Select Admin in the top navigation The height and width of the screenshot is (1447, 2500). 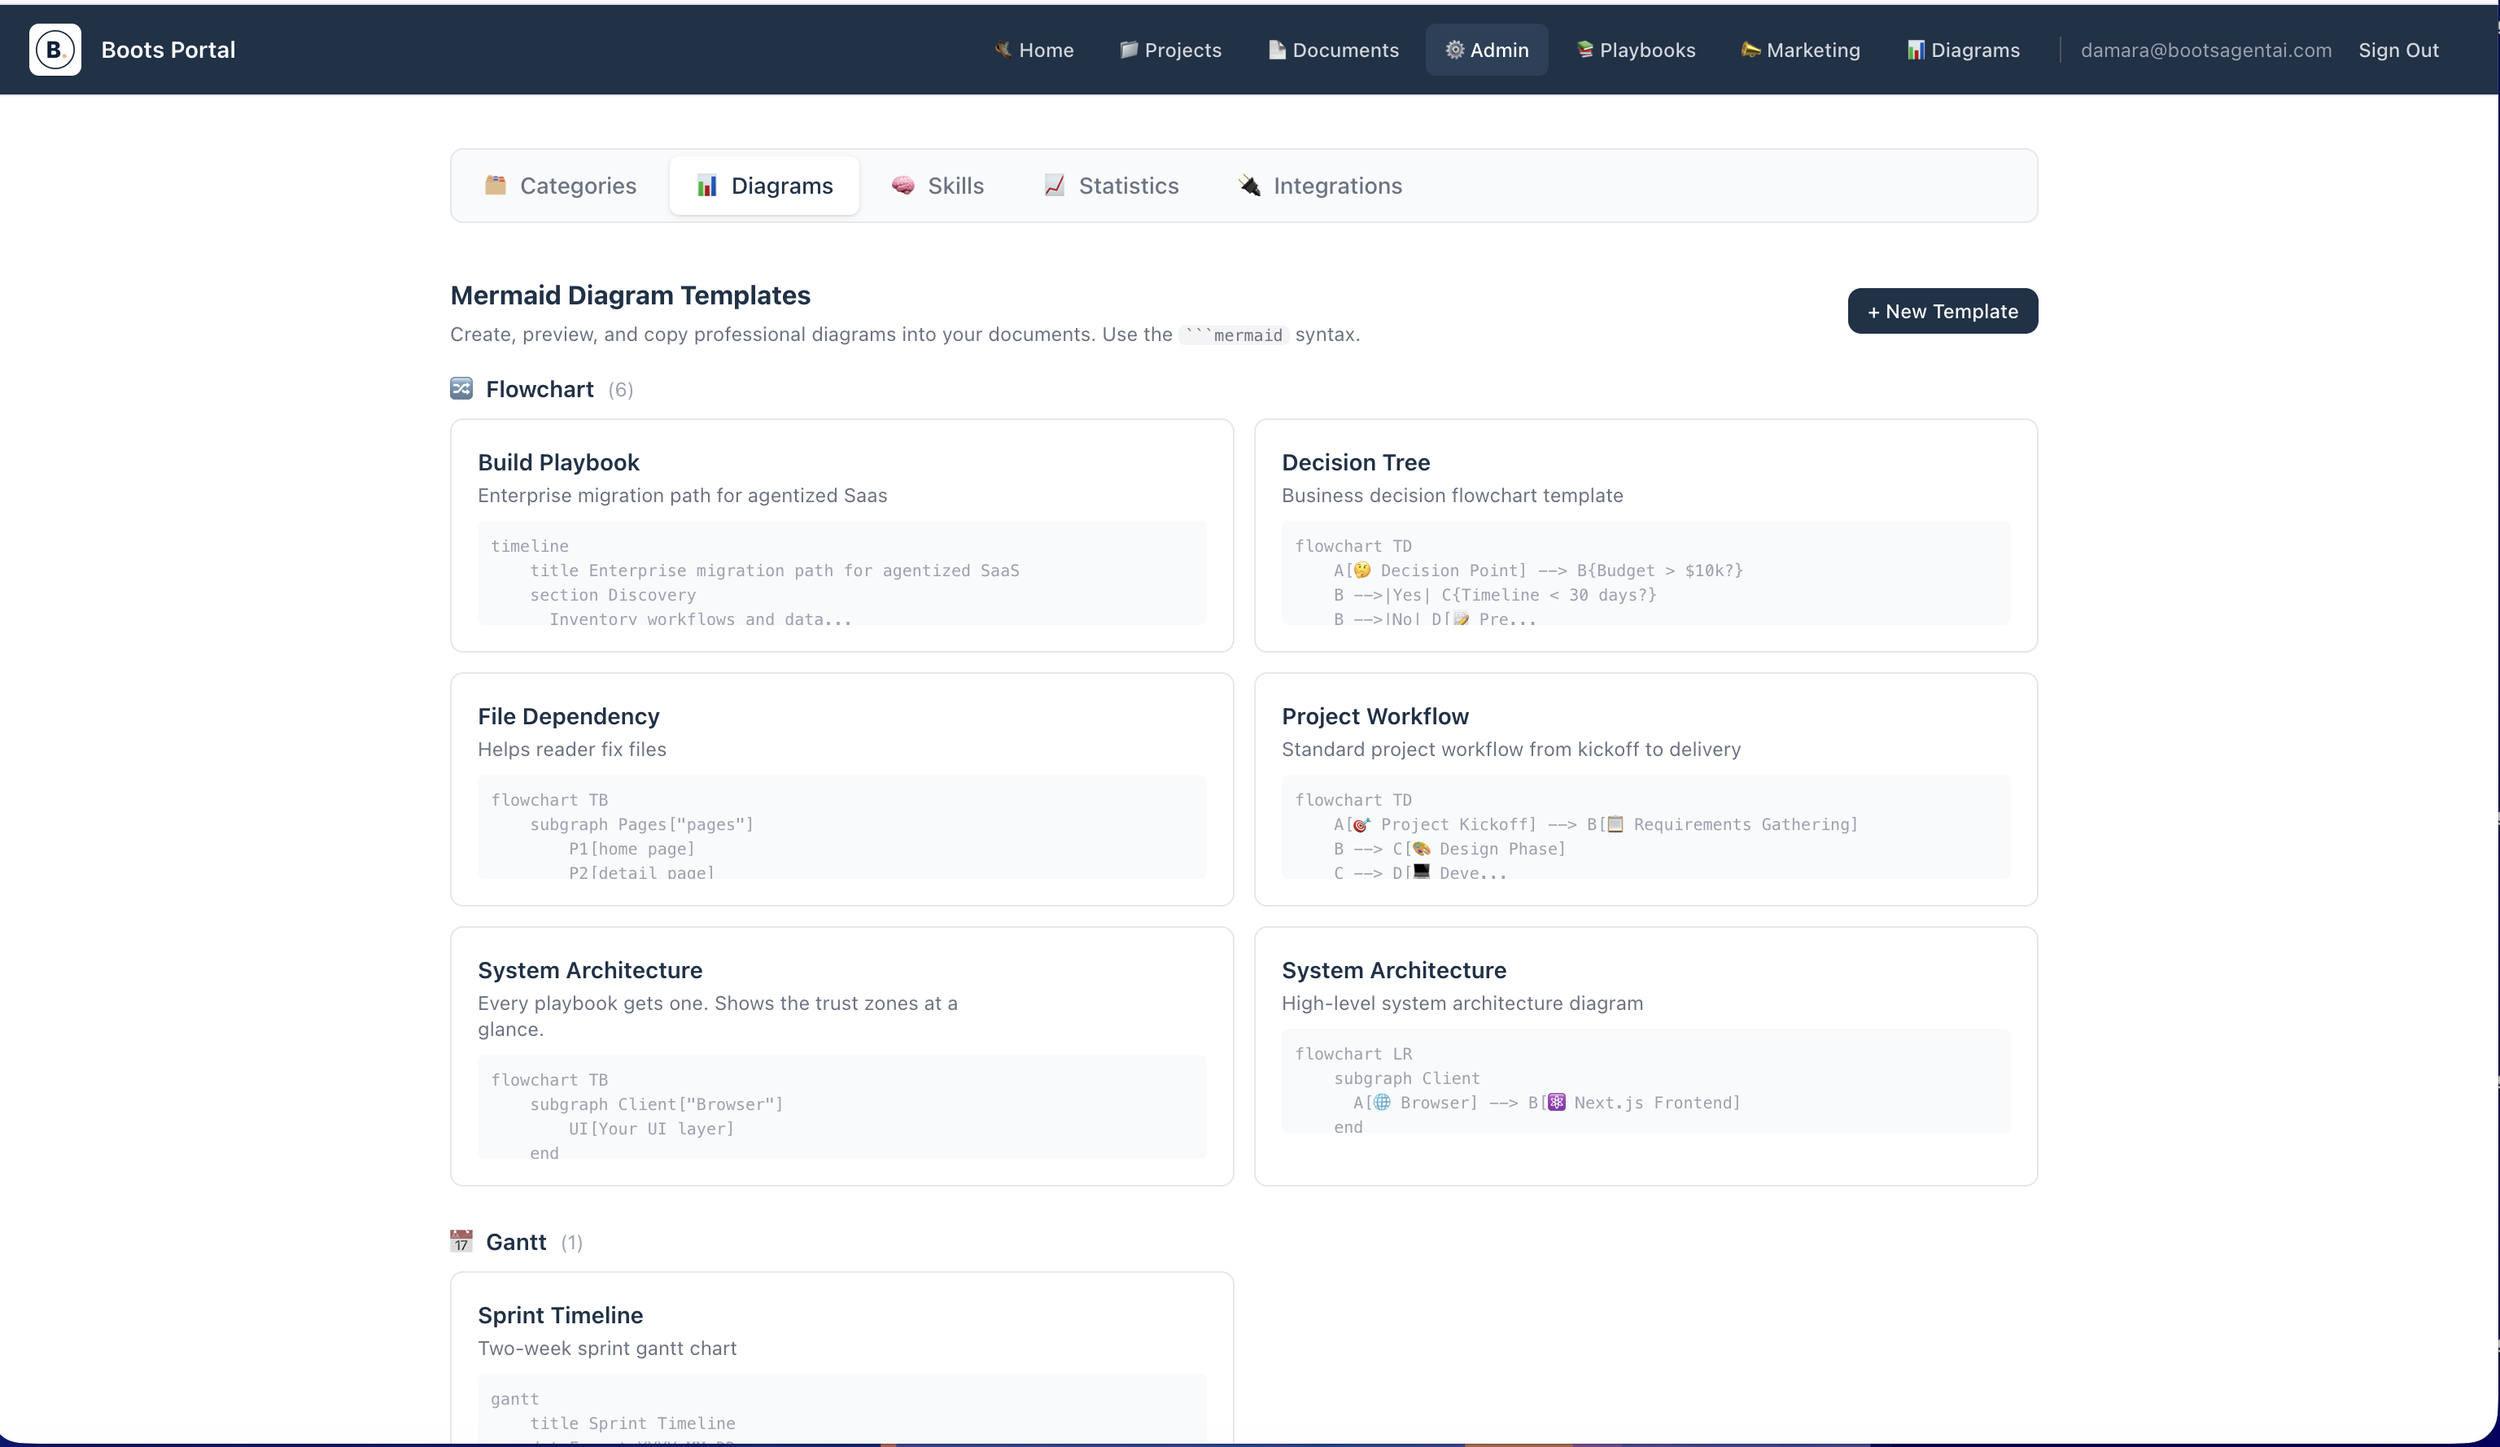(1487, 50)
